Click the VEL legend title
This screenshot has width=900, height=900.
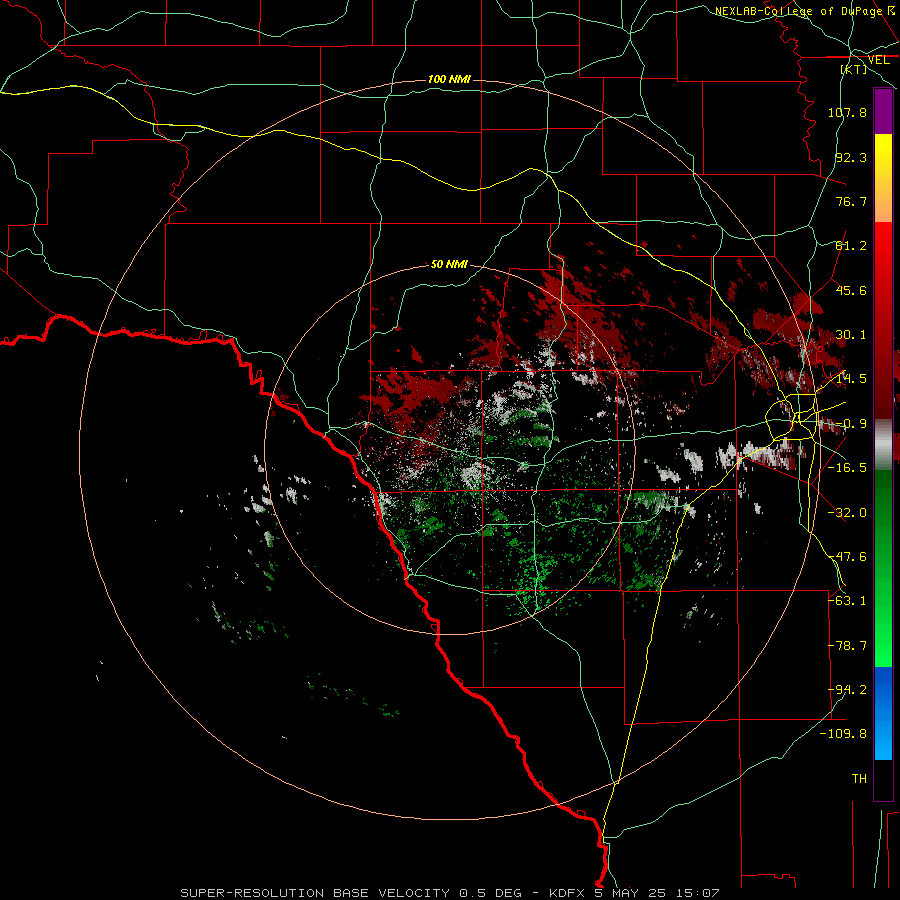click(879, 60)
